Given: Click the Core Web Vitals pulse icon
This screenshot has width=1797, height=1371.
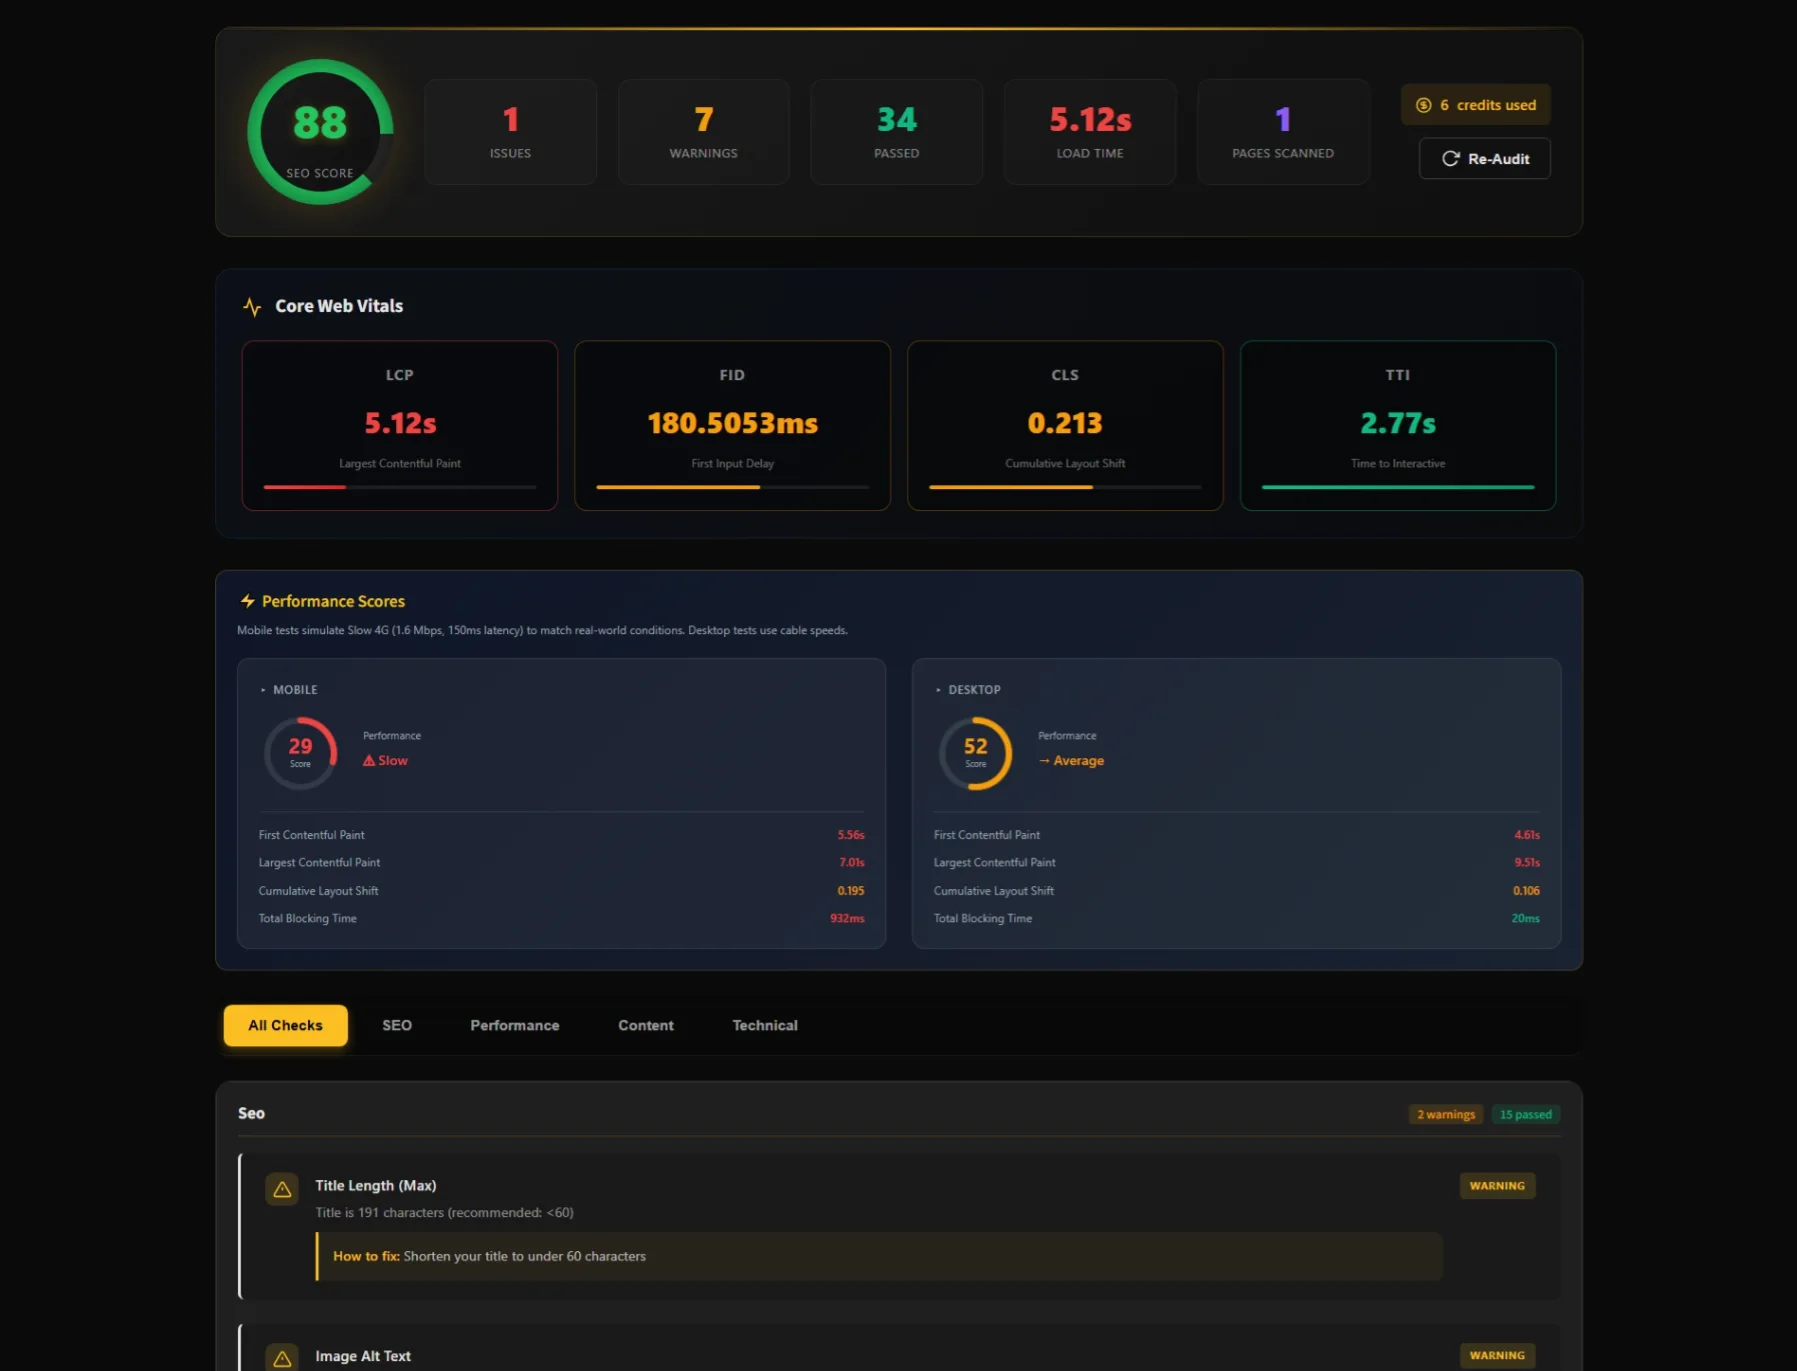Looking at the screenshot, I should coord(251,307).
